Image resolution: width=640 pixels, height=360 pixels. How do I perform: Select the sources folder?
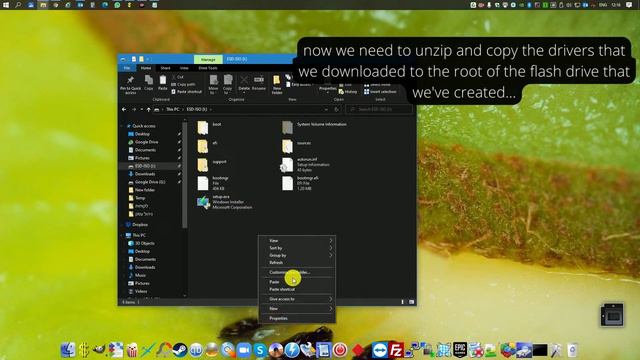coord(296,146)
